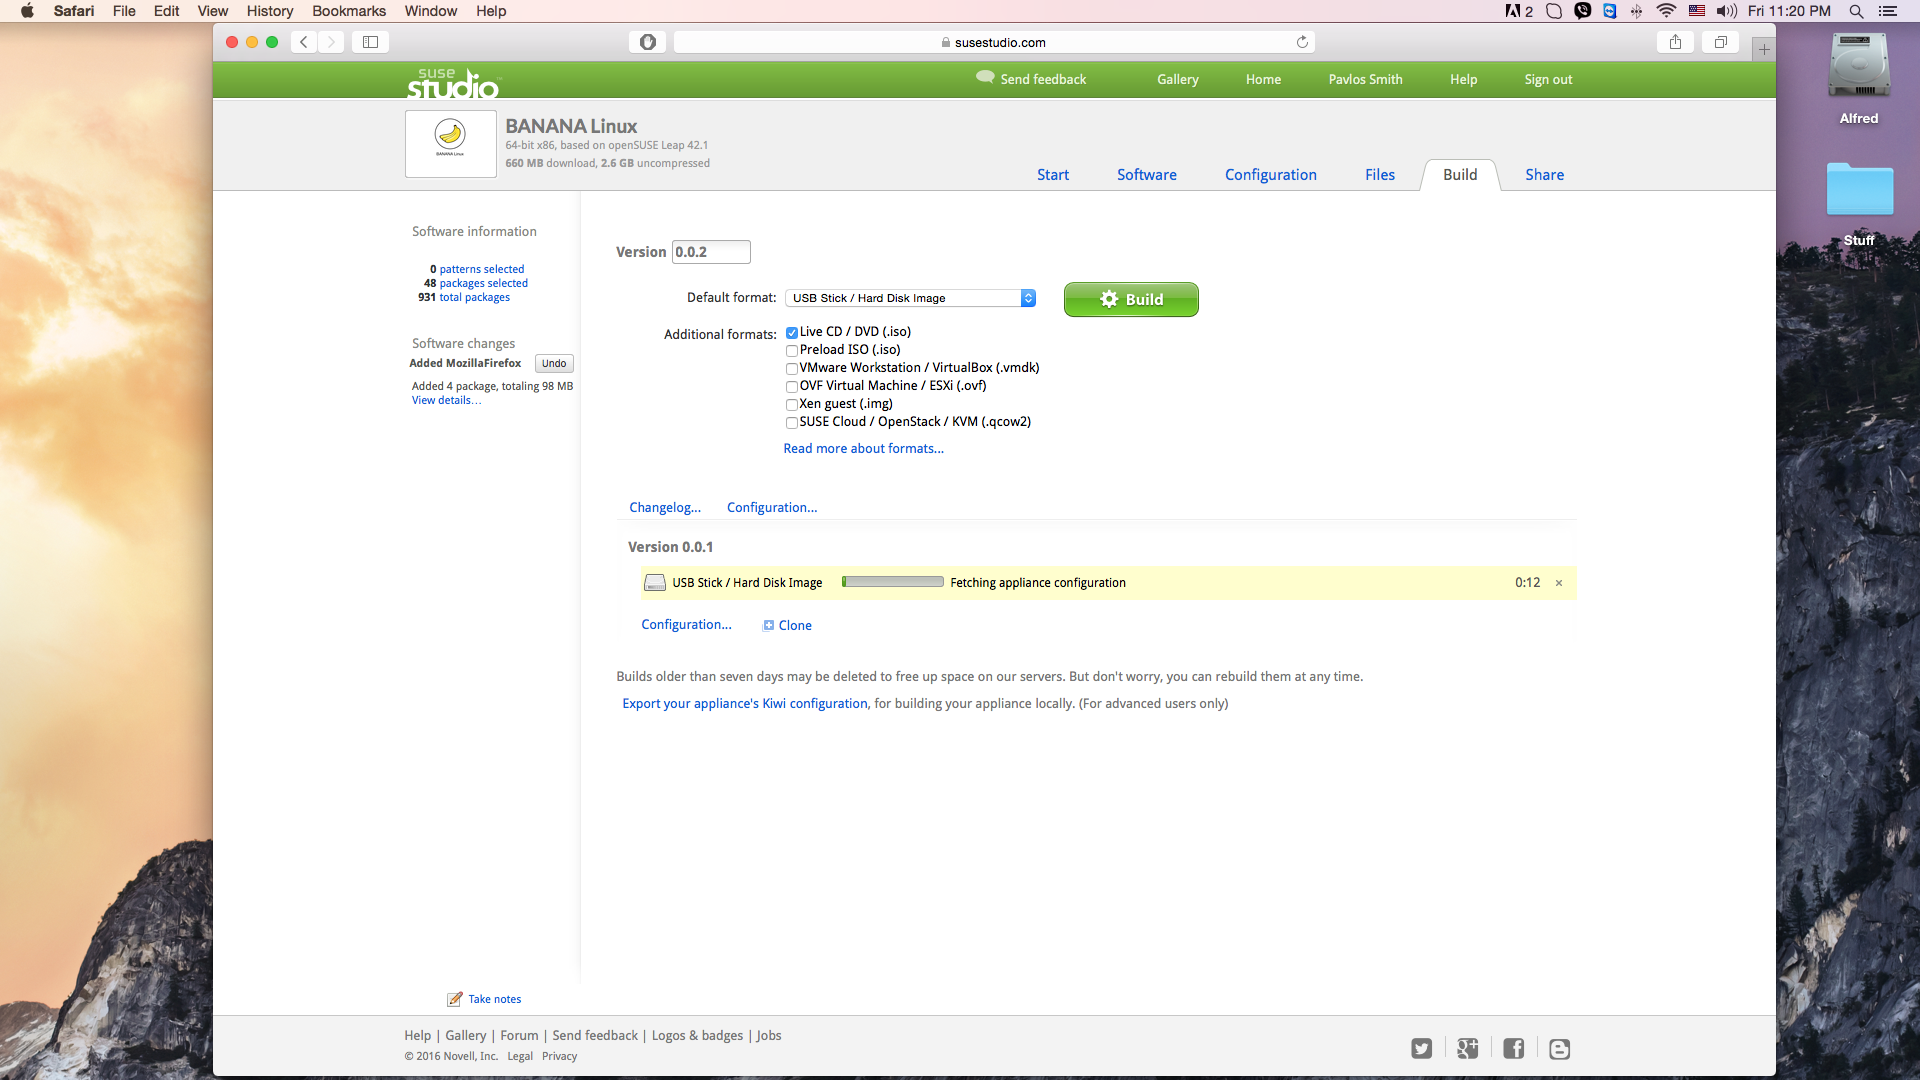Open the Bookmarks menu in the menu bar
This screenshot has width=1920, height=1080.
(x=348, y=11)
